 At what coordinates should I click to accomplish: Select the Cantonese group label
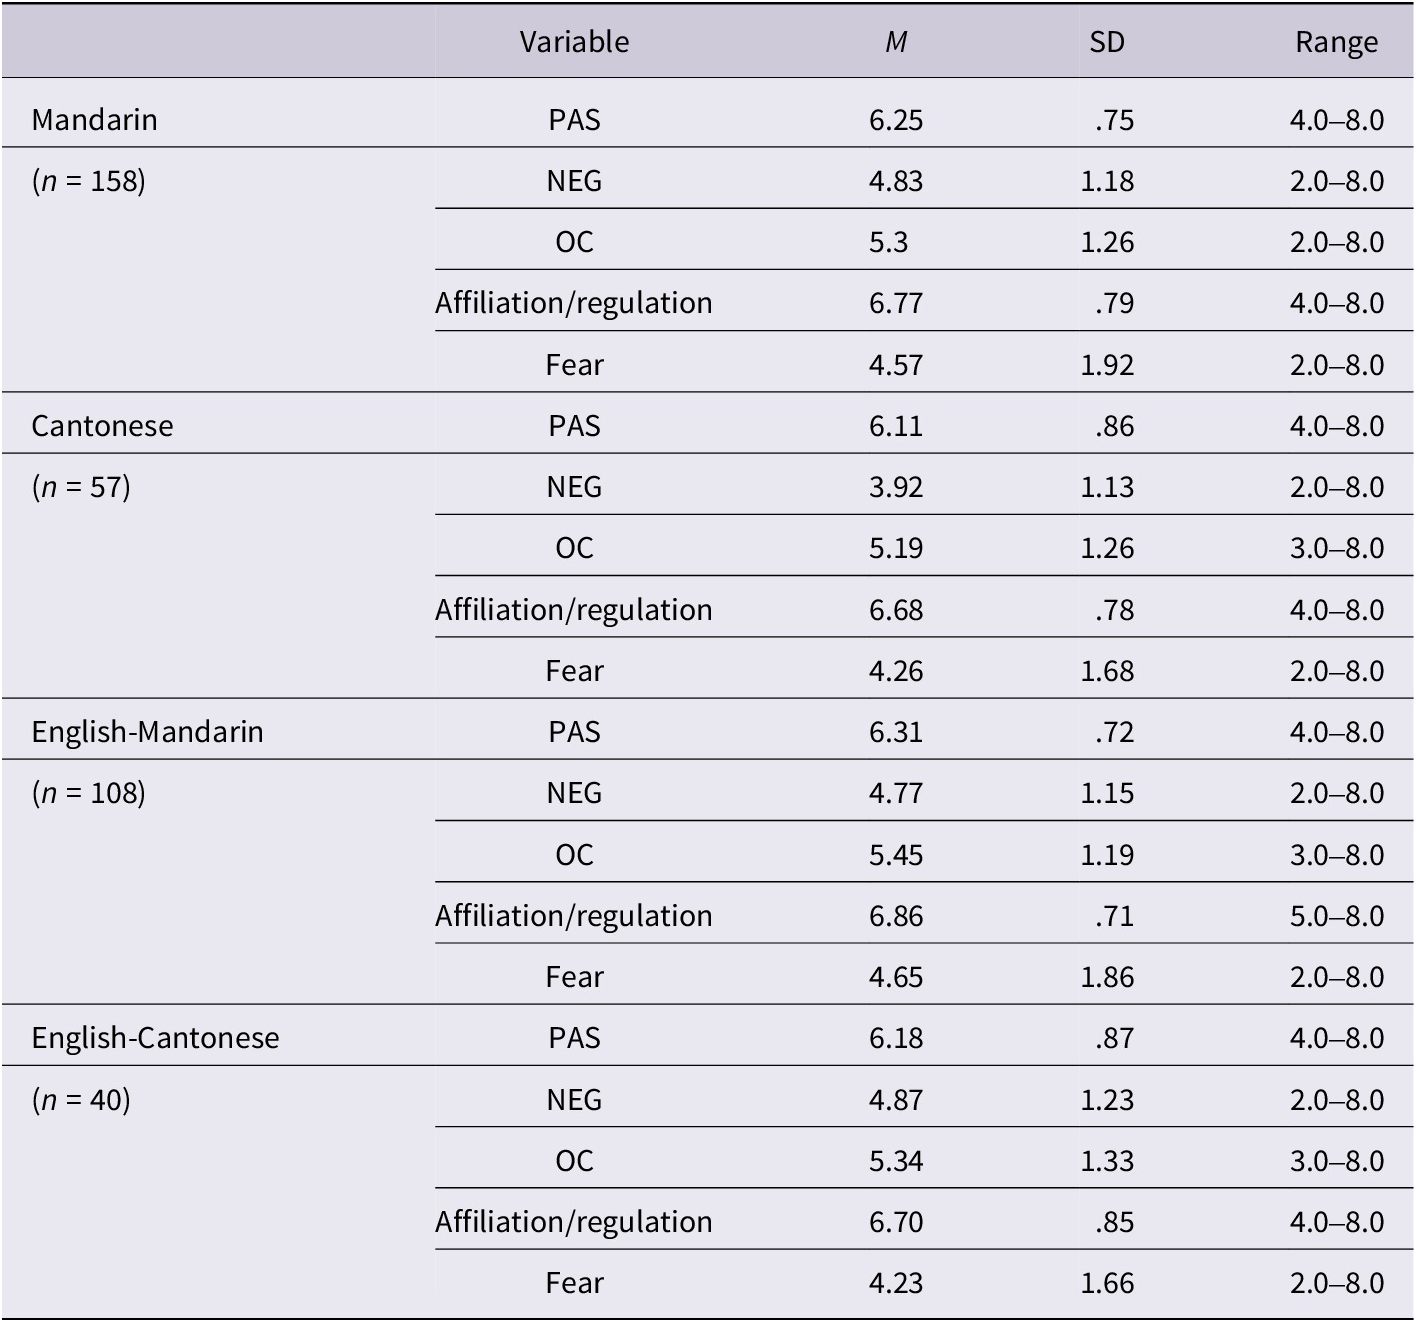(x=102, y=426)
